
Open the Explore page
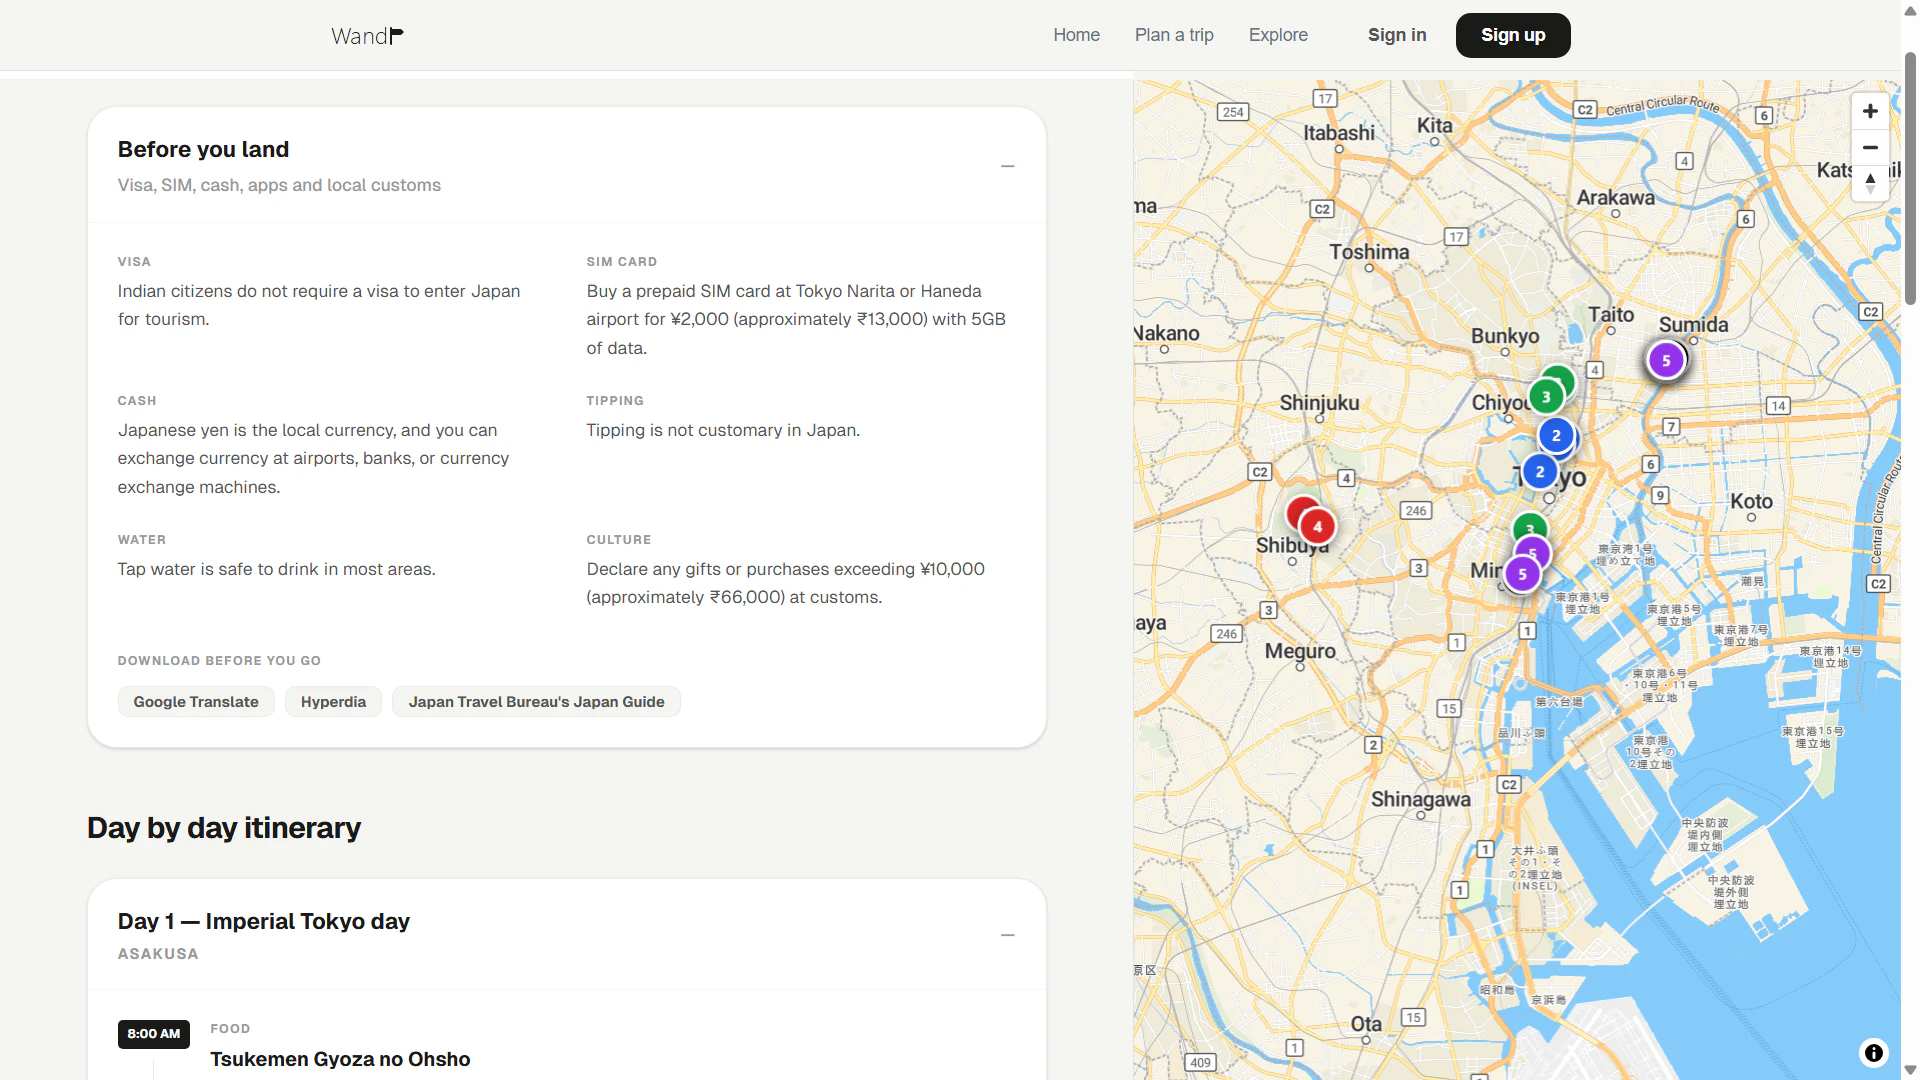[1277, 35]
